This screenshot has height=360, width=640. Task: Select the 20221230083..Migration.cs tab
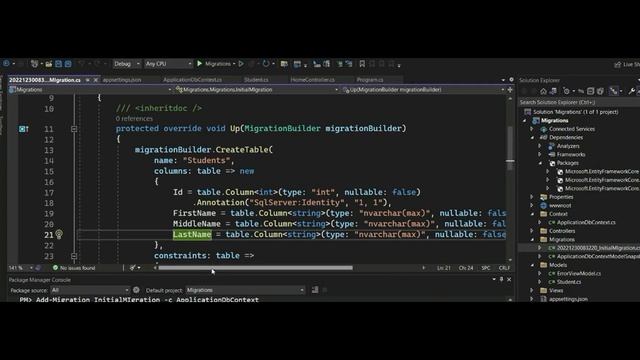click(44, 80)
